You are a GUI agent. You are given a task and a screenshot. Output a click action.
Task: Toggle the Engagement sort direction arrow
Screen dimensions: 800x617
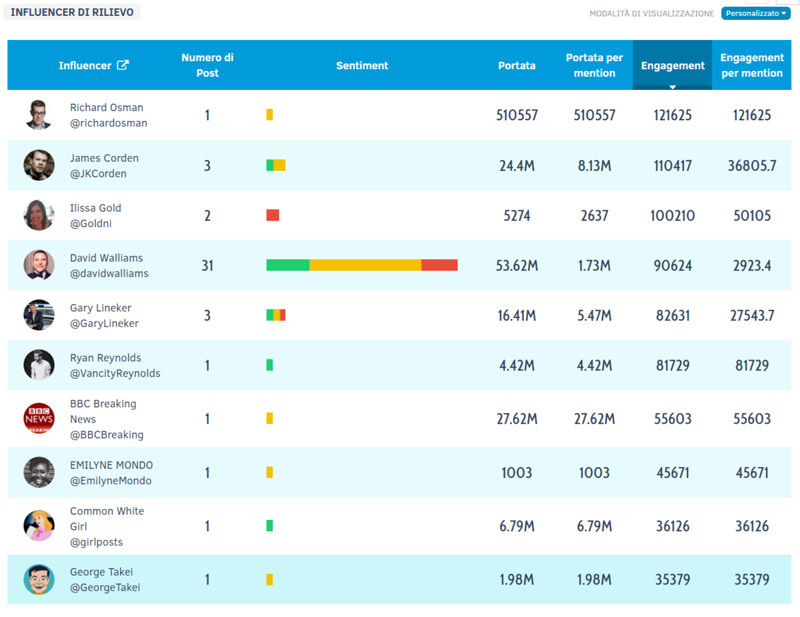point(672,87)
